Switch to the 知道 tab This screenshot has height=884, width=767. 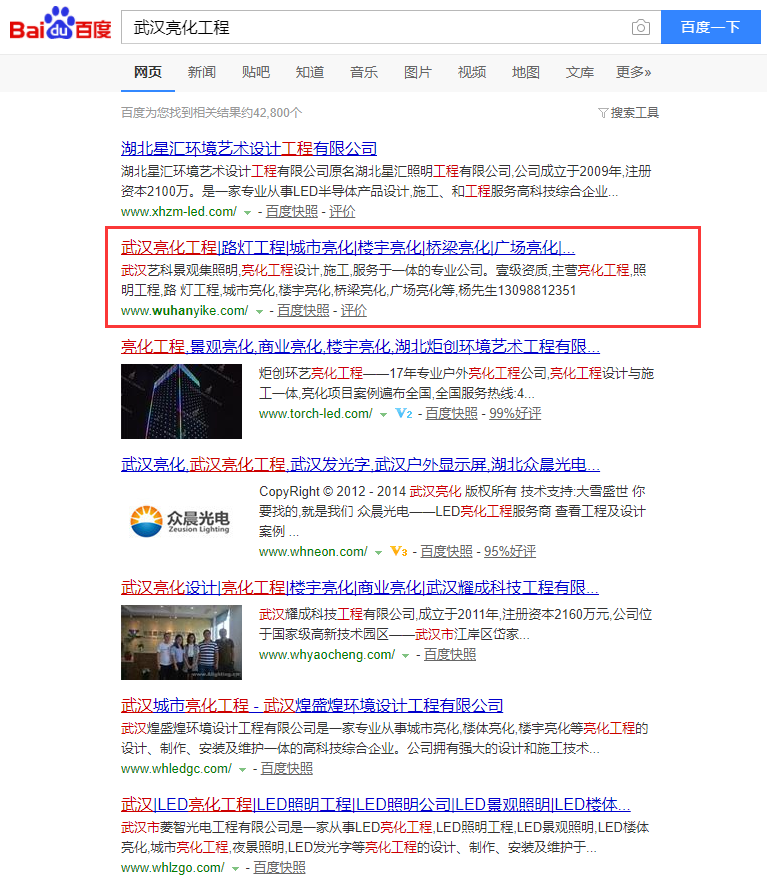pos(310,72)
